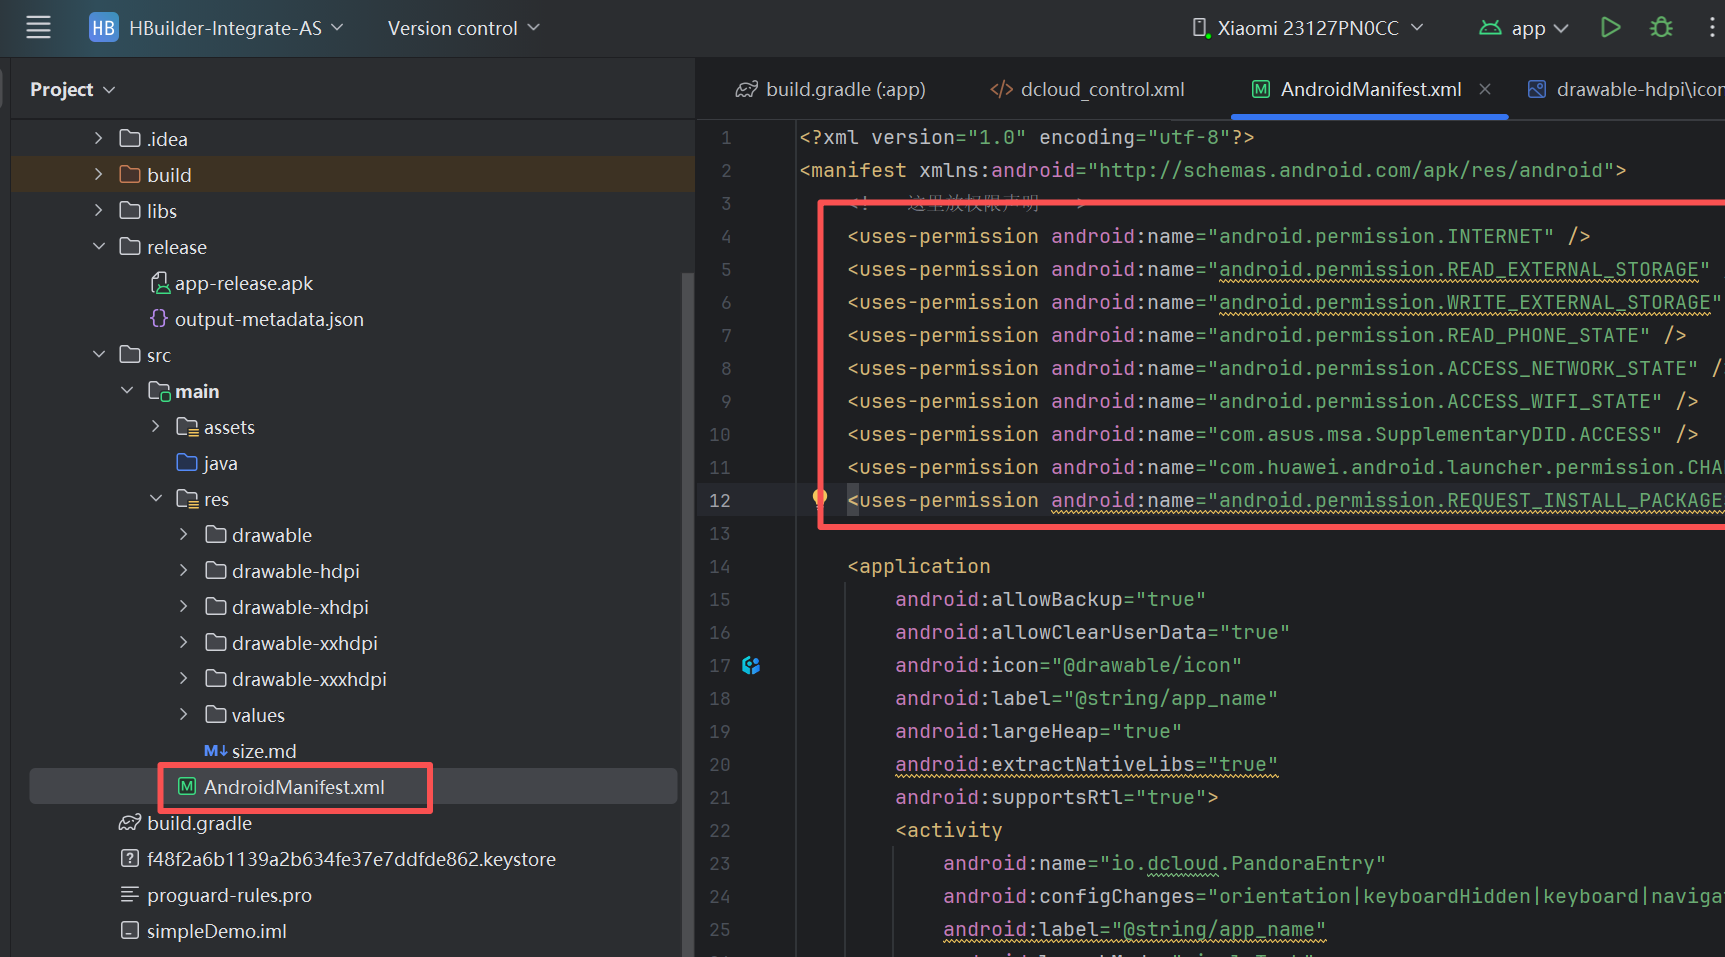Open the main hamburger menu
Image resolution: width=1725 pixels, height=957 pixels.
[38, 28]
